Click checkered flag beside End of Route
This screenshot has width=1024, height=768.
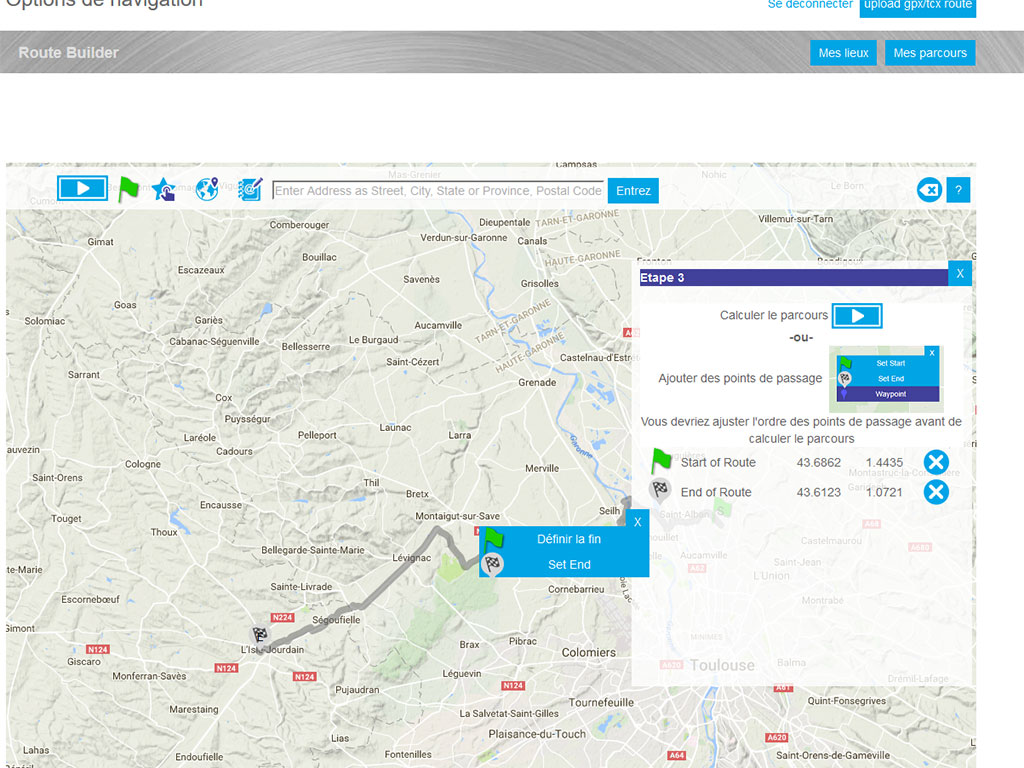660,490
